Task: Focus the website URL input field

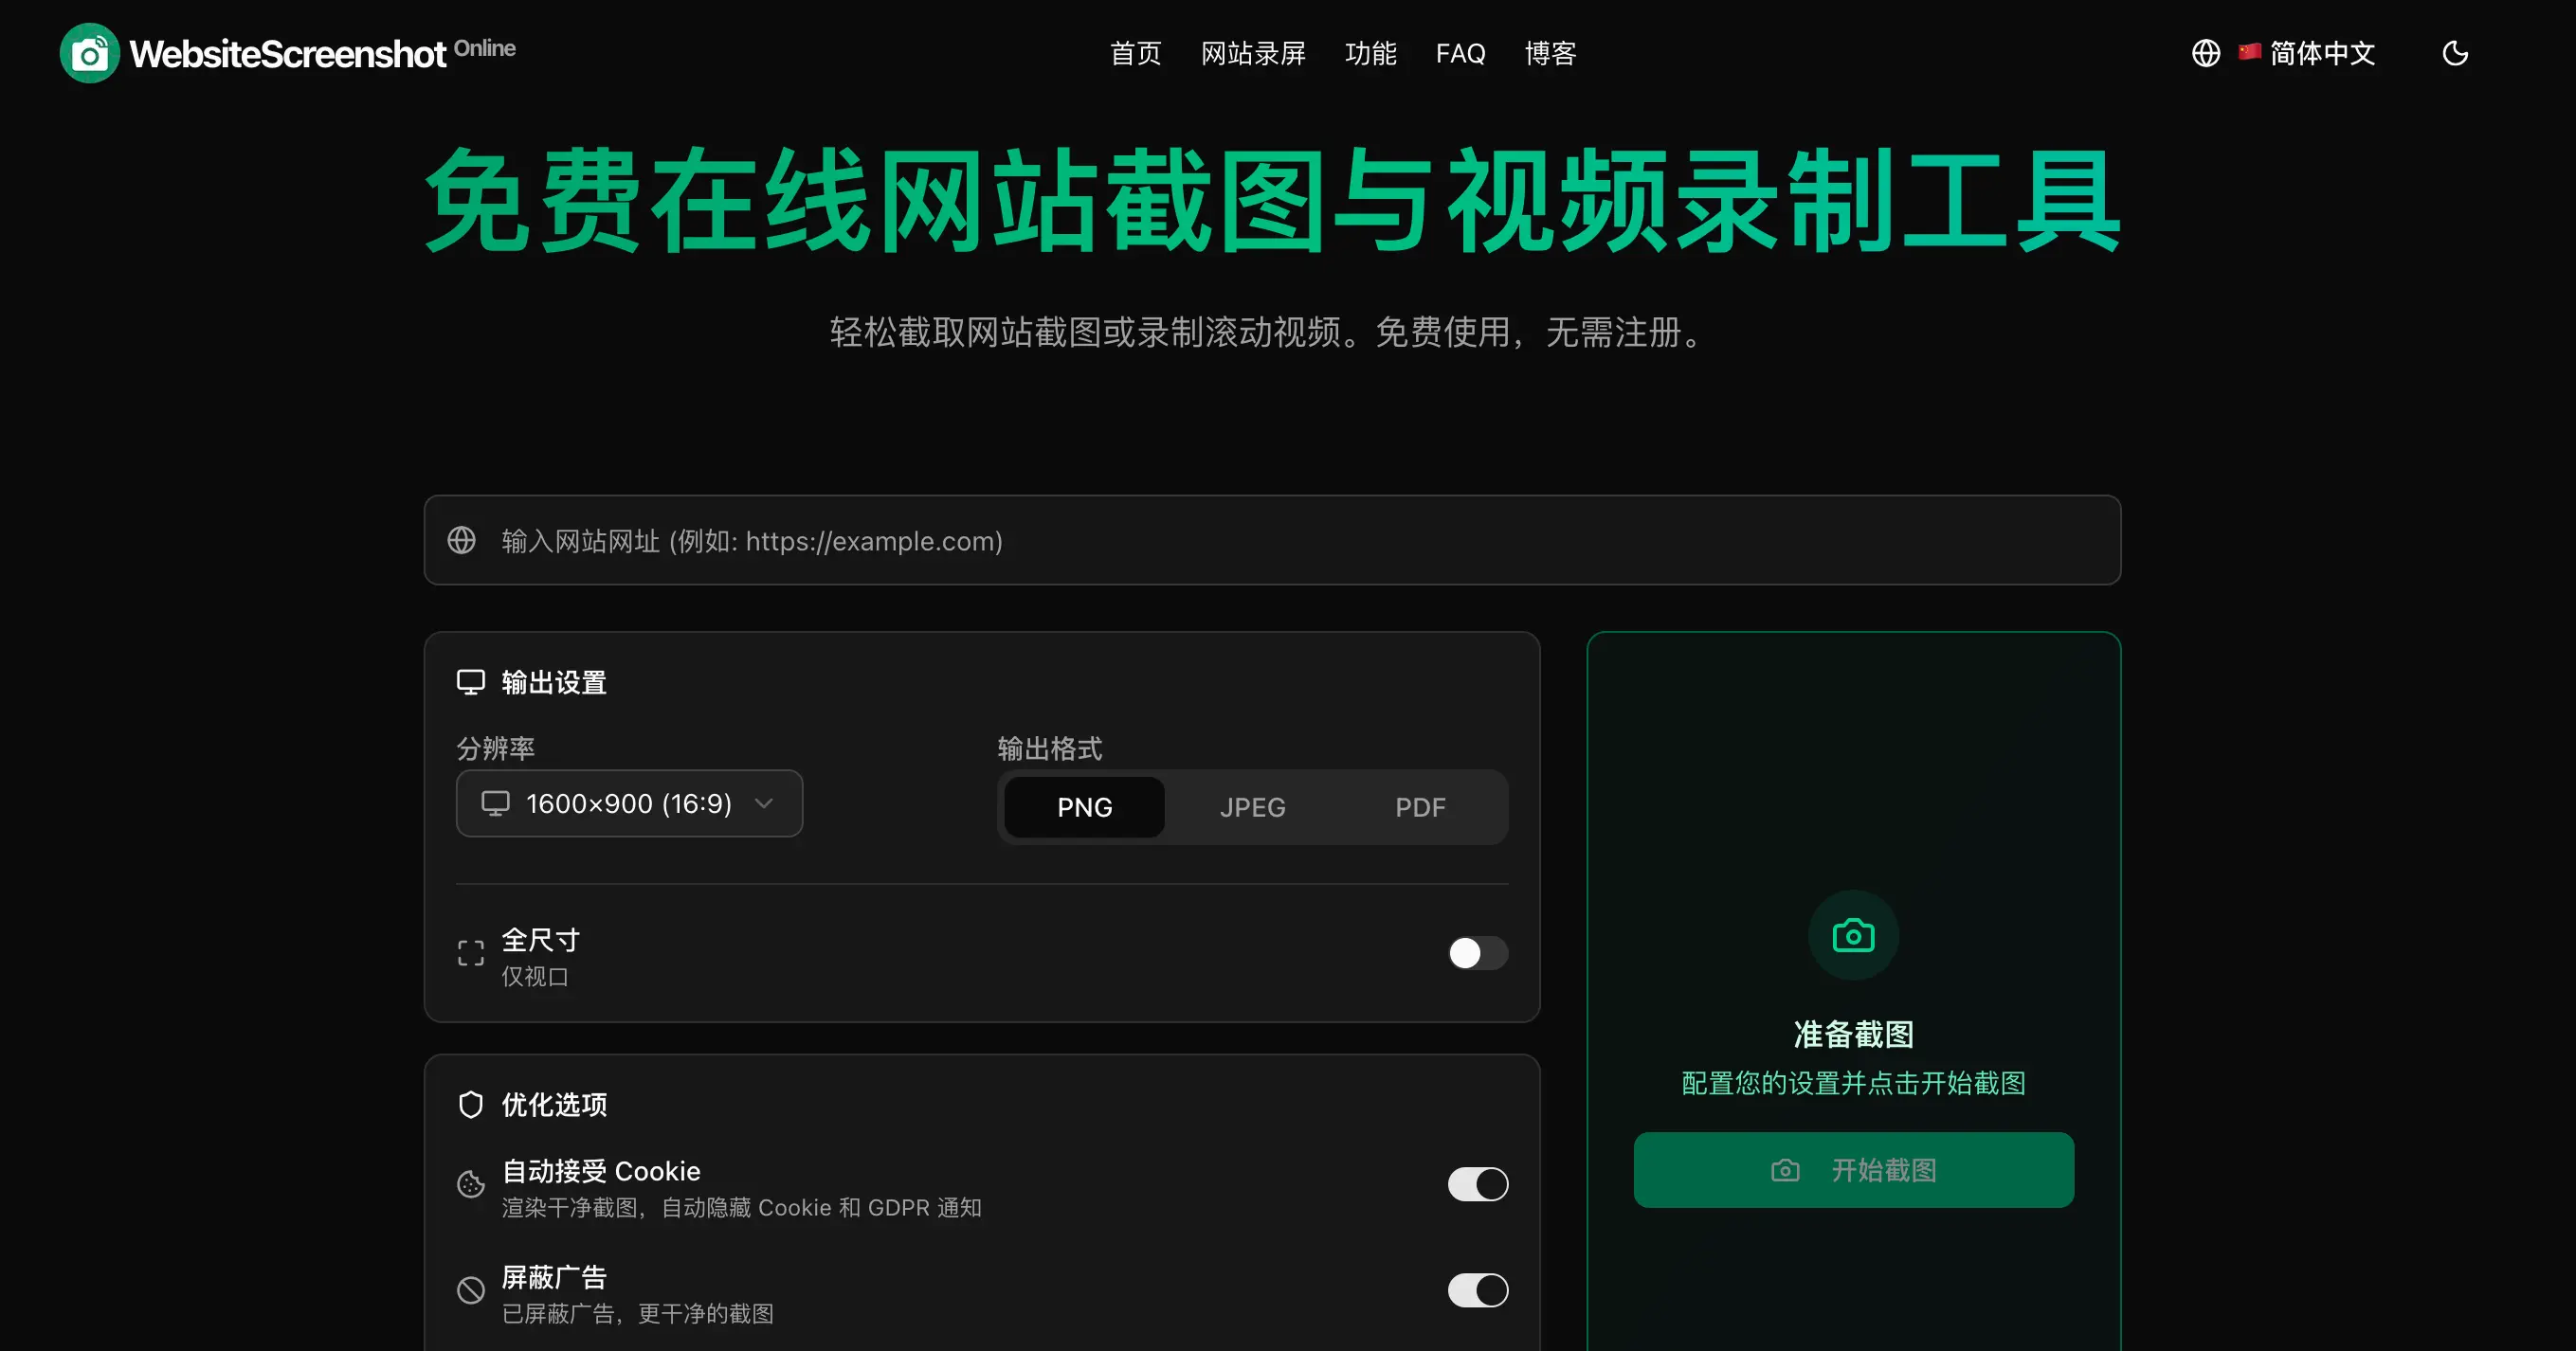Action: (x=1272, y=540)
